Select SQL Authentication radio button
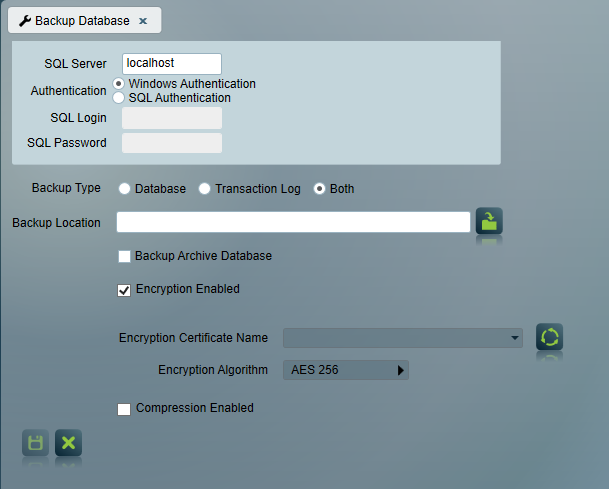 [x=118, y=97]
